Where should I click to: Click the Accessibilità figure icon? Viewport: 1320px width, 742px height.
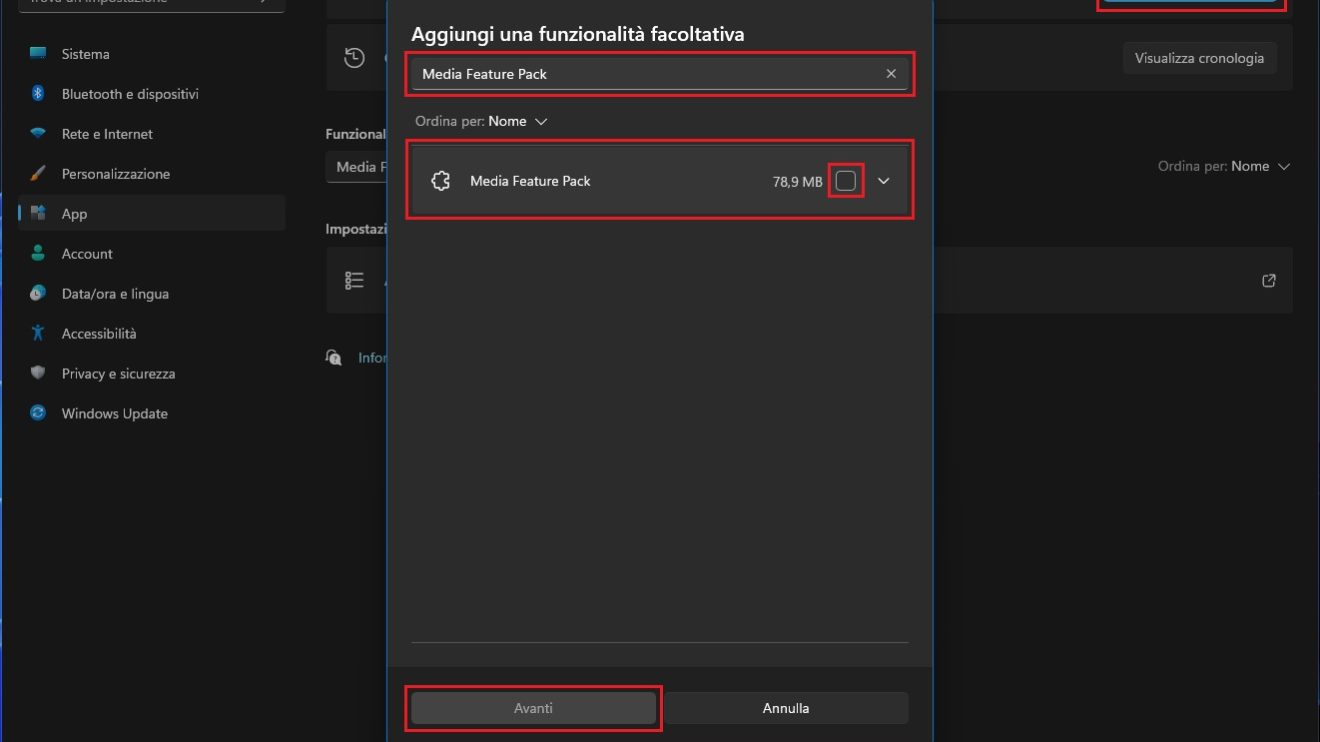pos(38,334)
